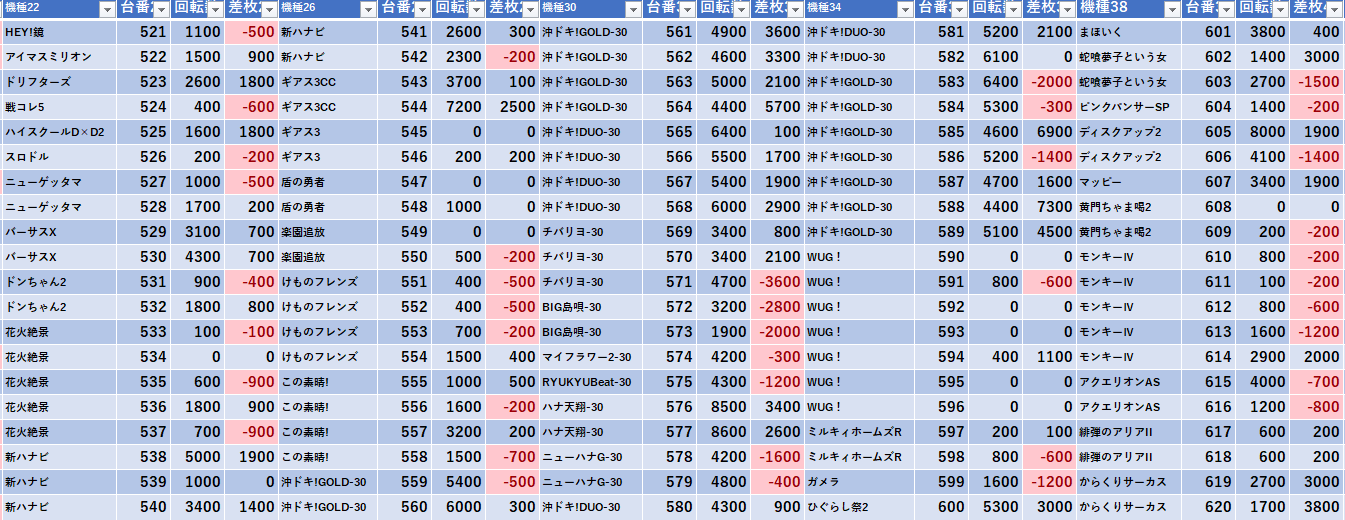Image resolution: width=1345 pixels, height=520 pixels.
Task: Click machine number cell 535
Action: tap(144, 382)
